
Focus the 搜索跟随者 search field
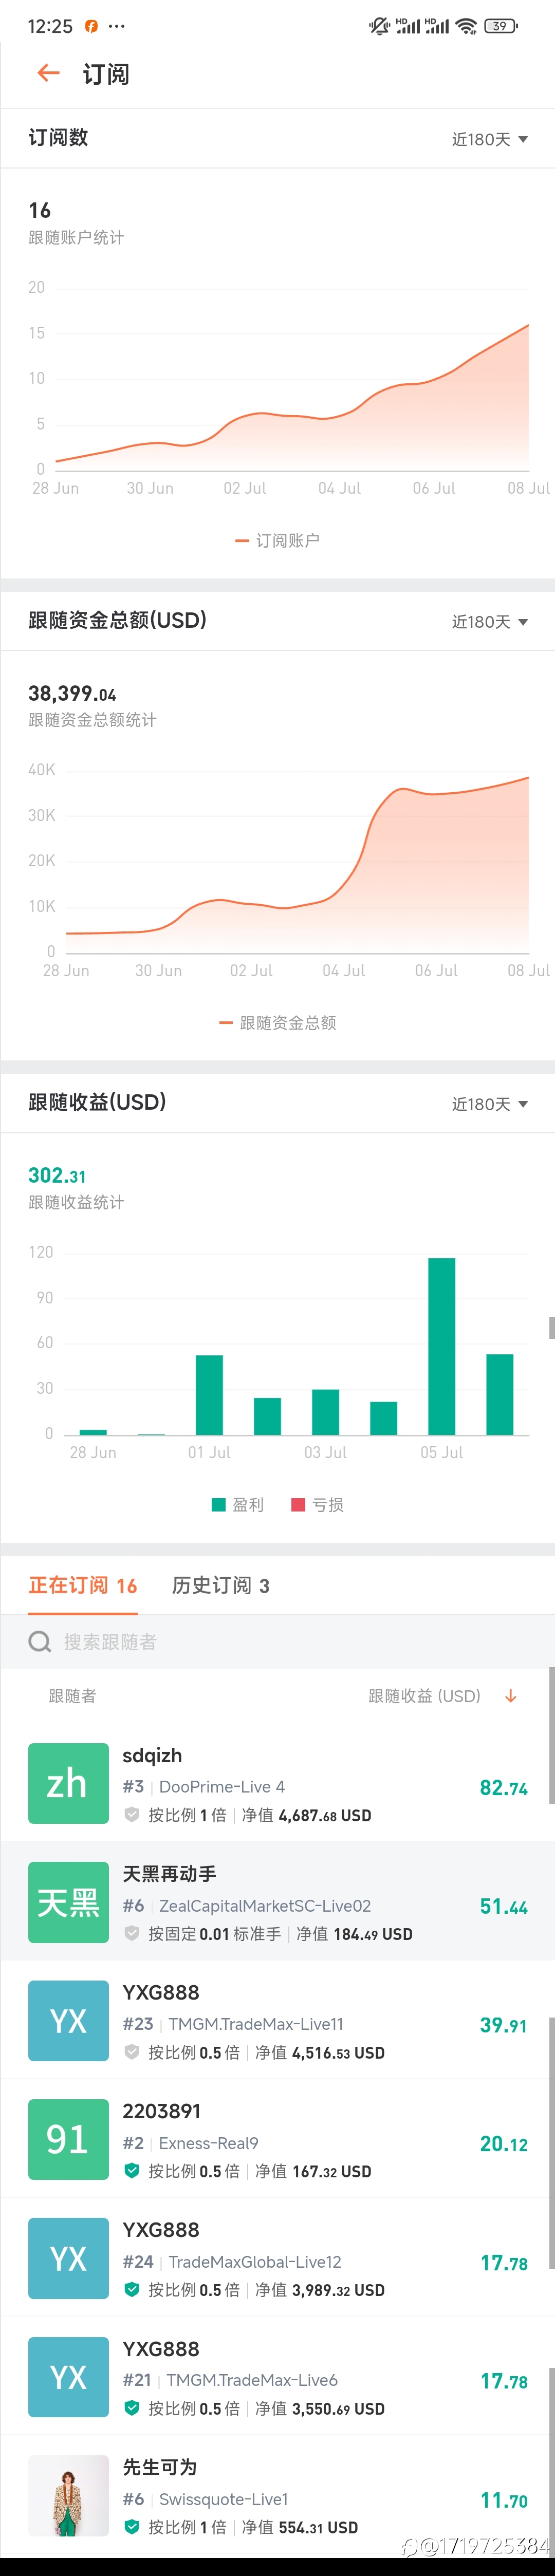[277, 1641]
